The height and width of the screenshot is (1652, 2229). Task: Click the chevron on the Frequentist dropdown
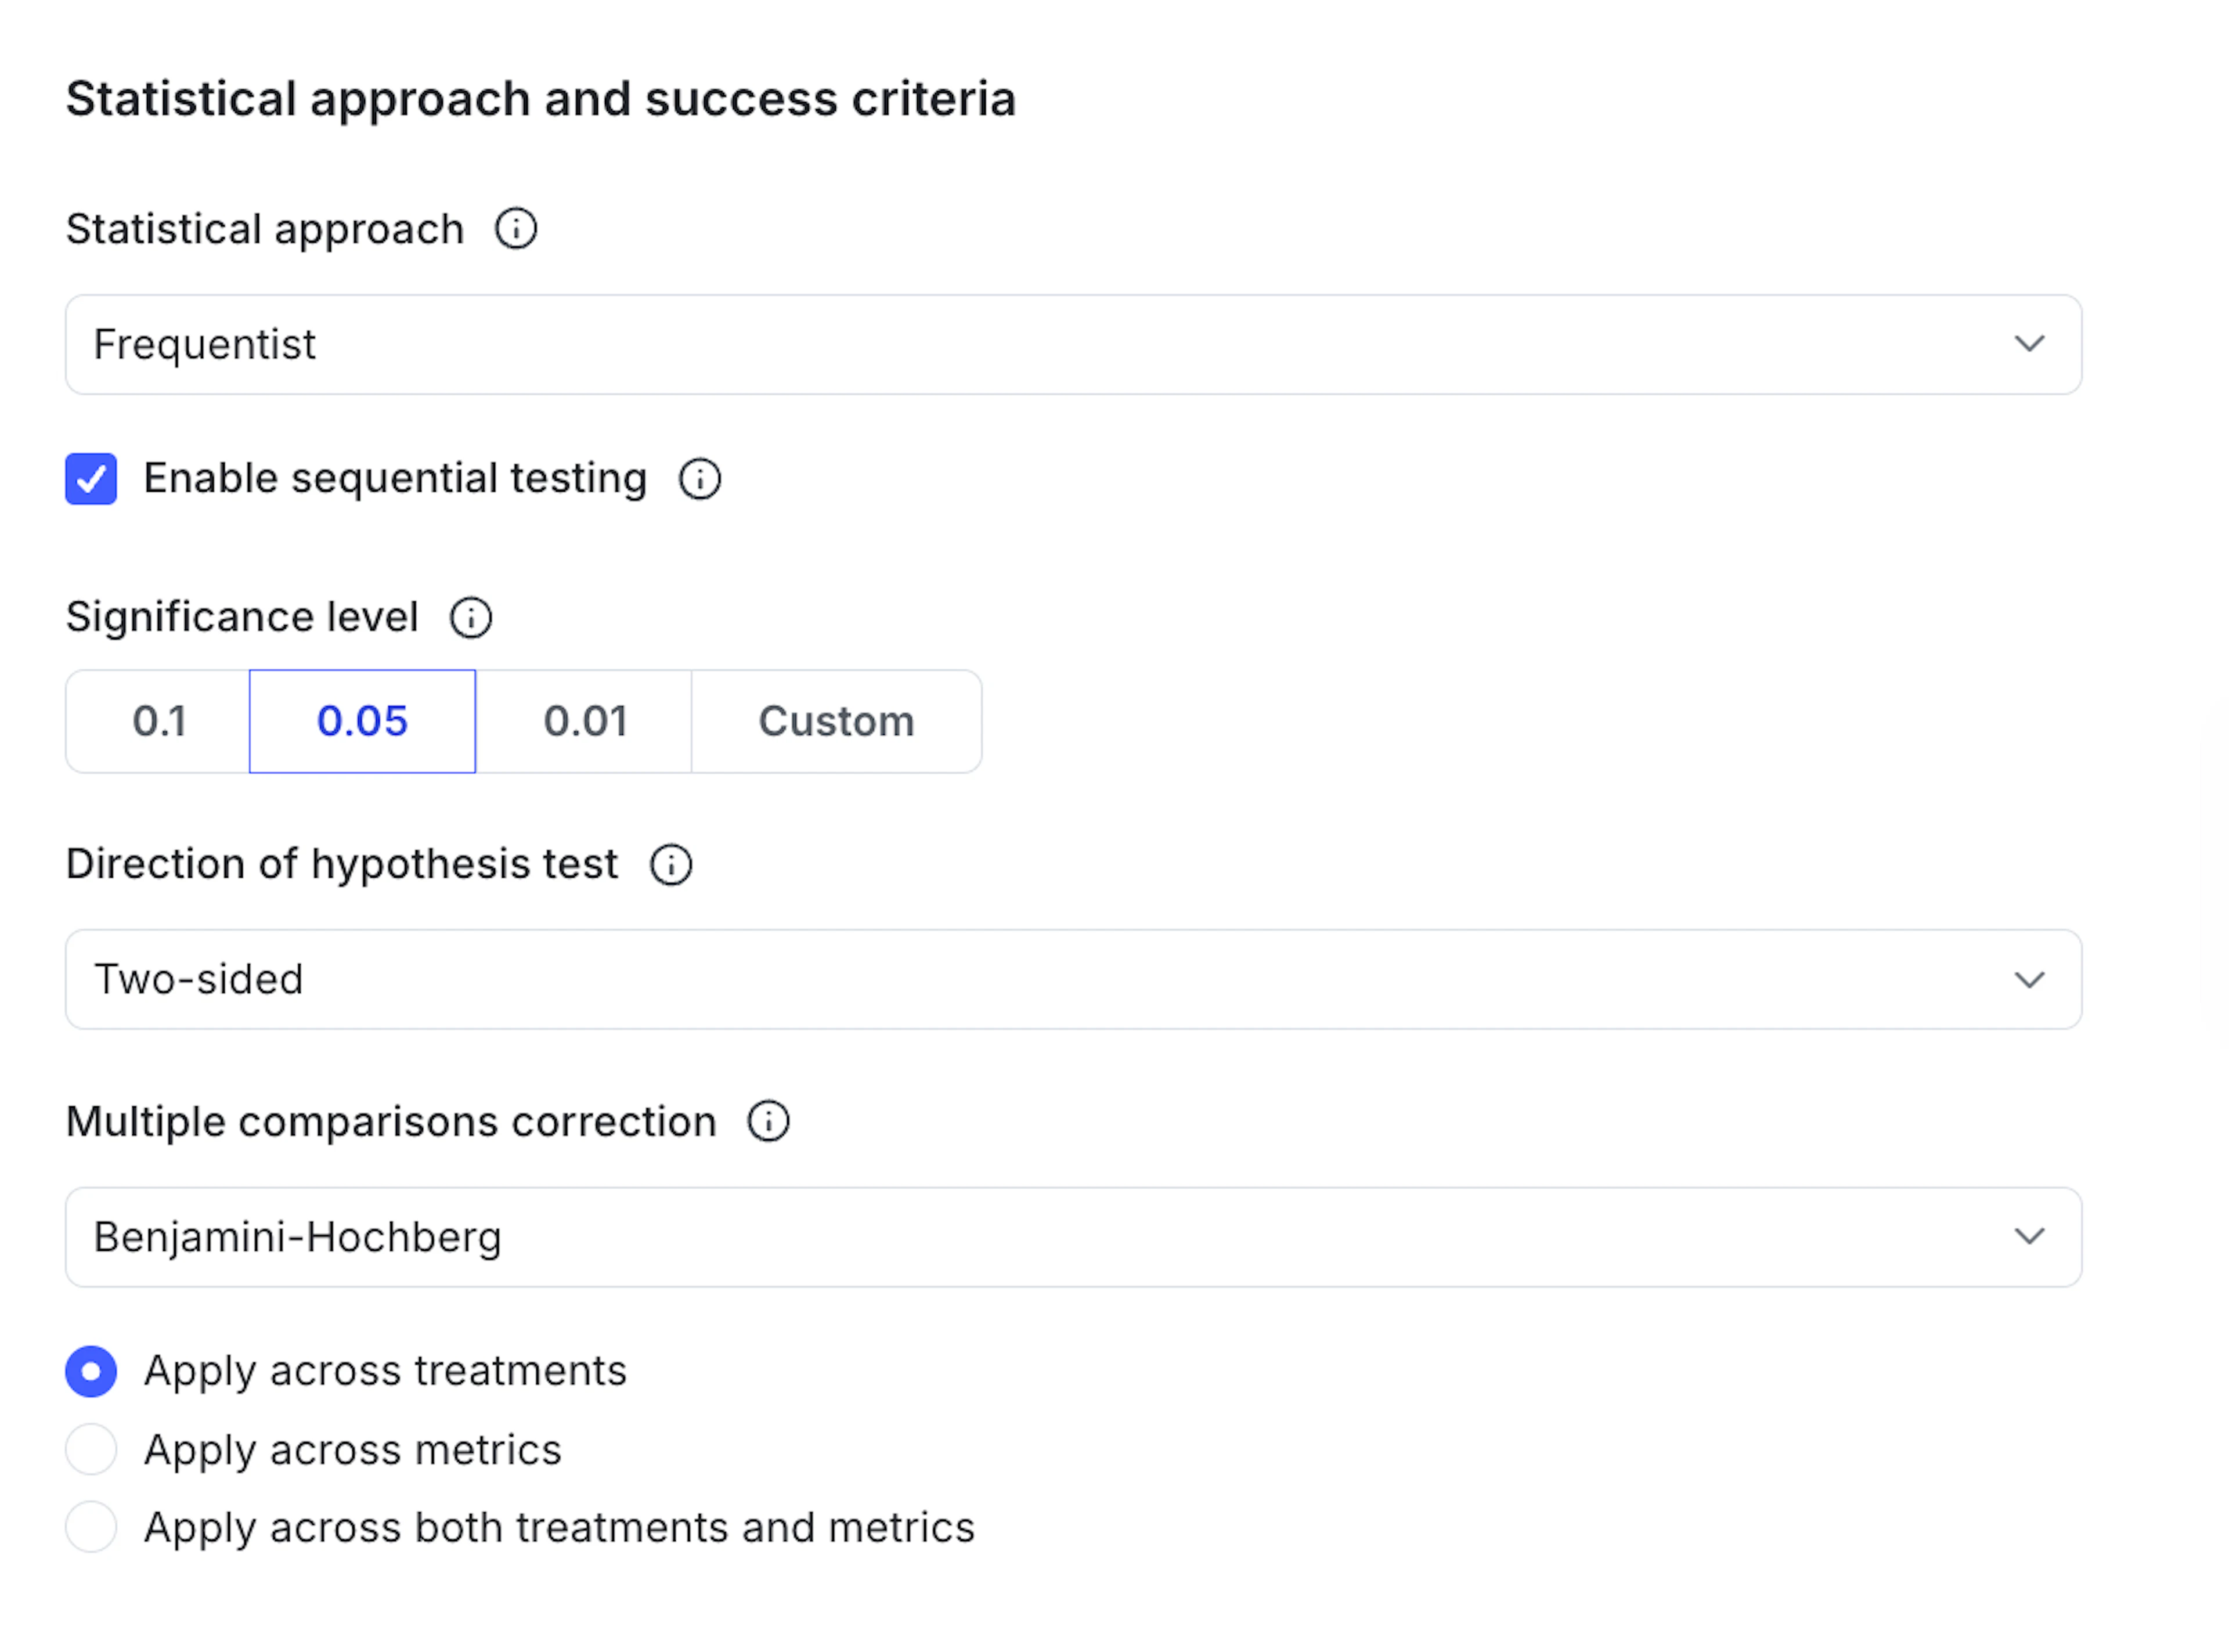pos(2029,344)
